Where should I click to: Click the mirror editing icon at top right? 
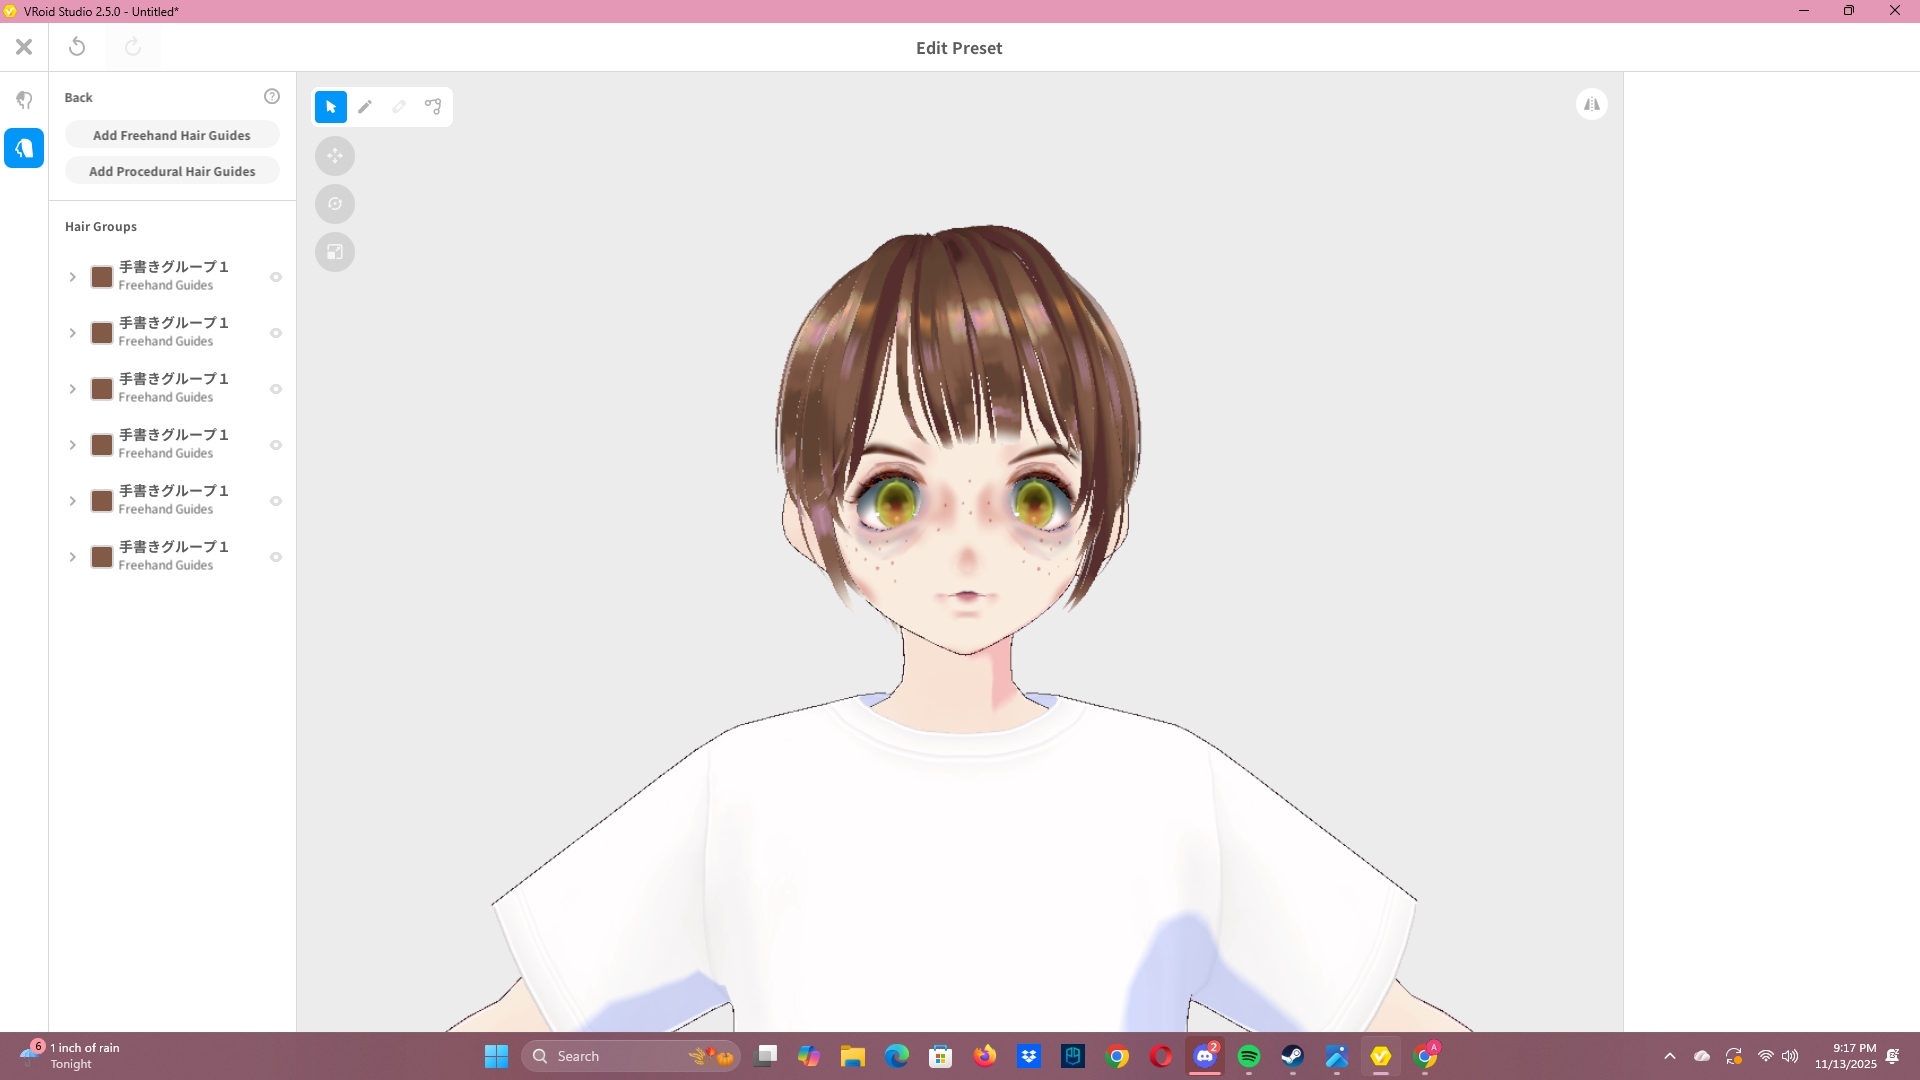pyautogui.click(x=1591, y=104)
